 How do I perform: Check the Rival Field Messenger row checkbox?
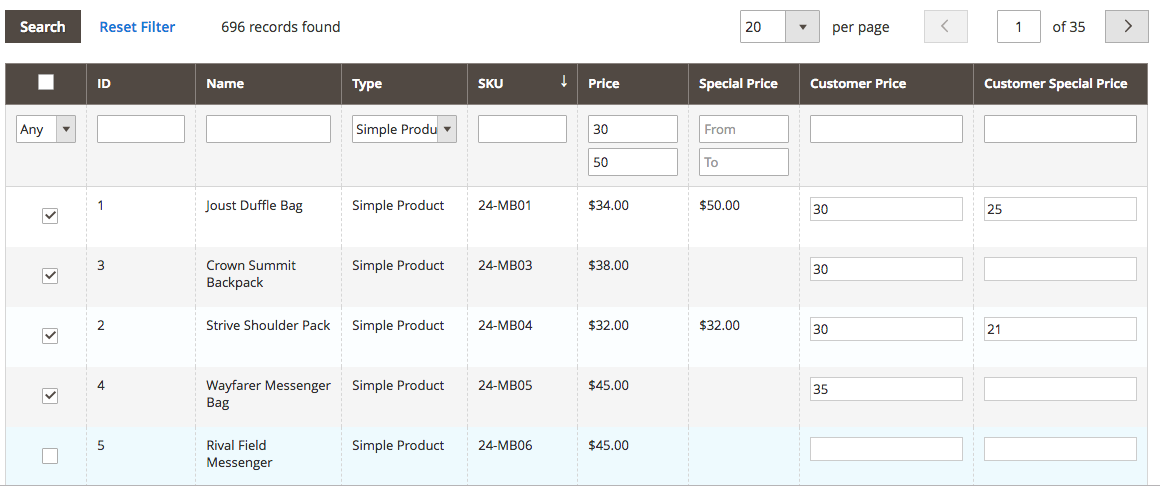pos(50,456)
